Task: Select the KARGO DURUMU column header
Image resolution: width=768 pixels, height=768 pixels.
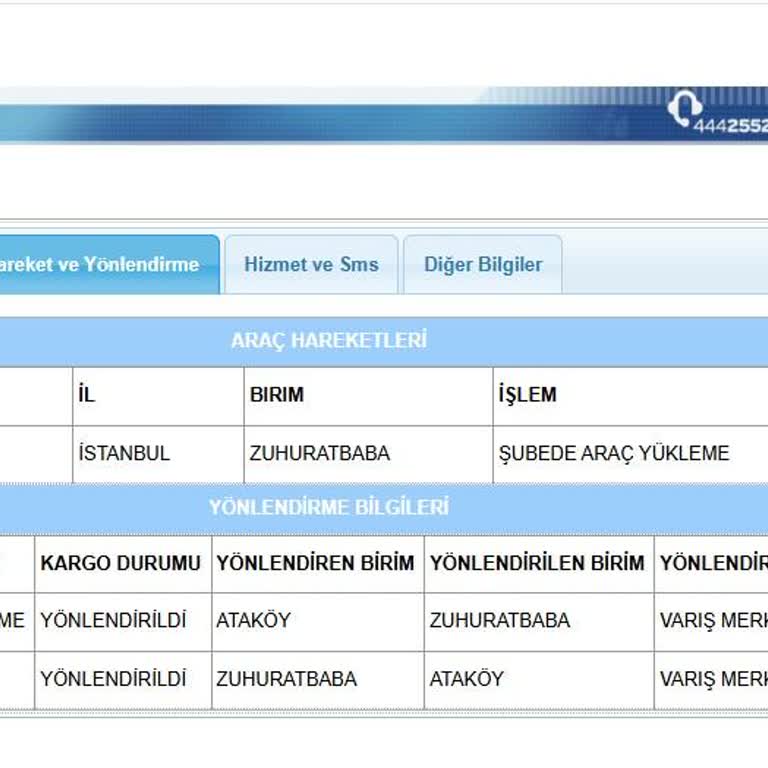Action: [123, 563]
